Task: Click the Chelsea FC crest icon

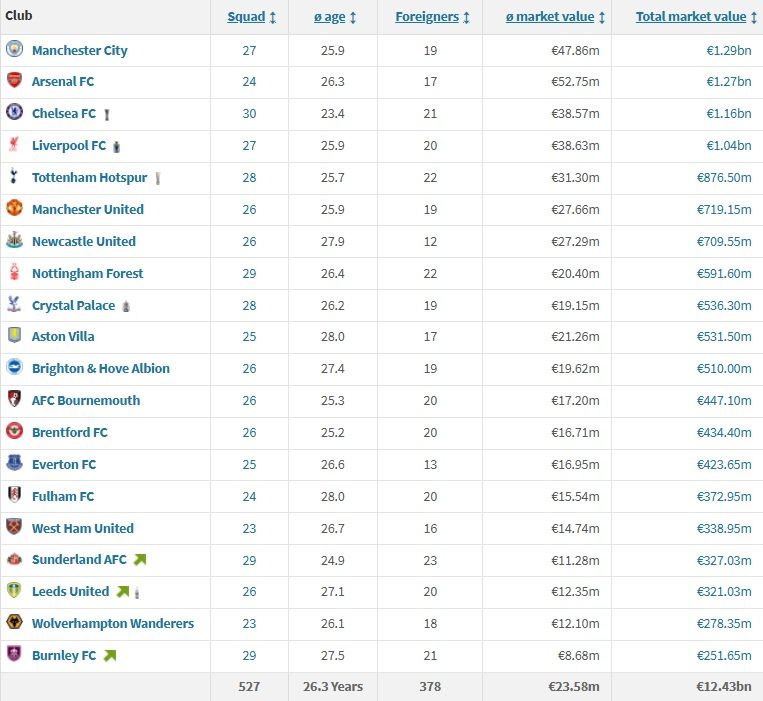Action: 14,113
